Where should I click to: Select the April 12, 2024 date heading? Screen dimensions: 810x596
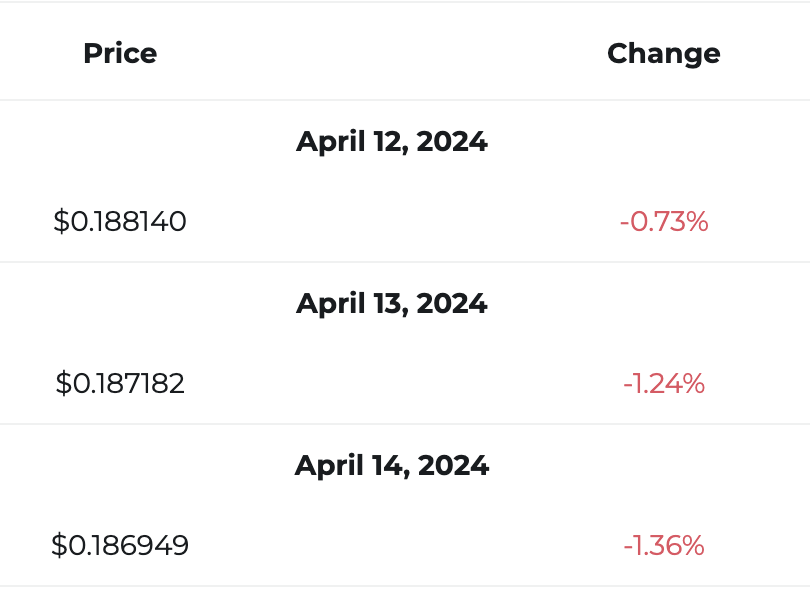[392, 142]
